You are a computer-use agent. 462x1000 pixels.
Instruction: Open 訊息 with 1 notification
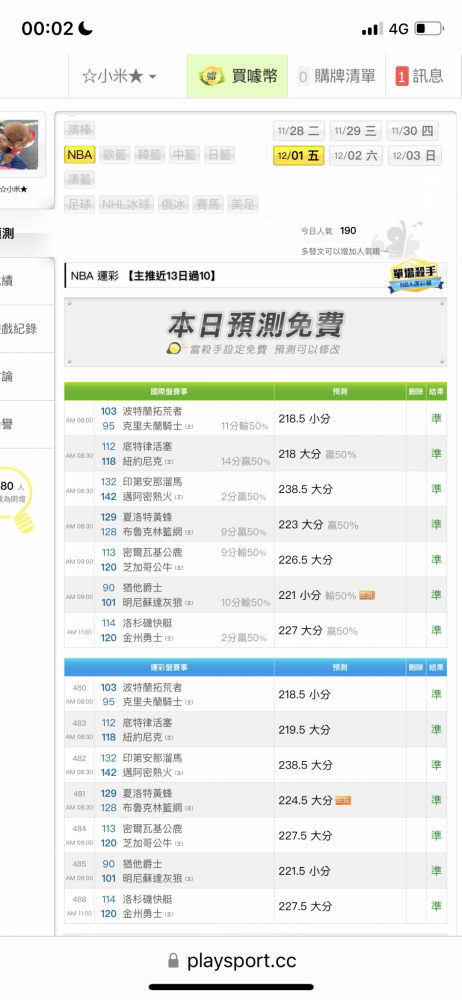click(x=419, y=77)
